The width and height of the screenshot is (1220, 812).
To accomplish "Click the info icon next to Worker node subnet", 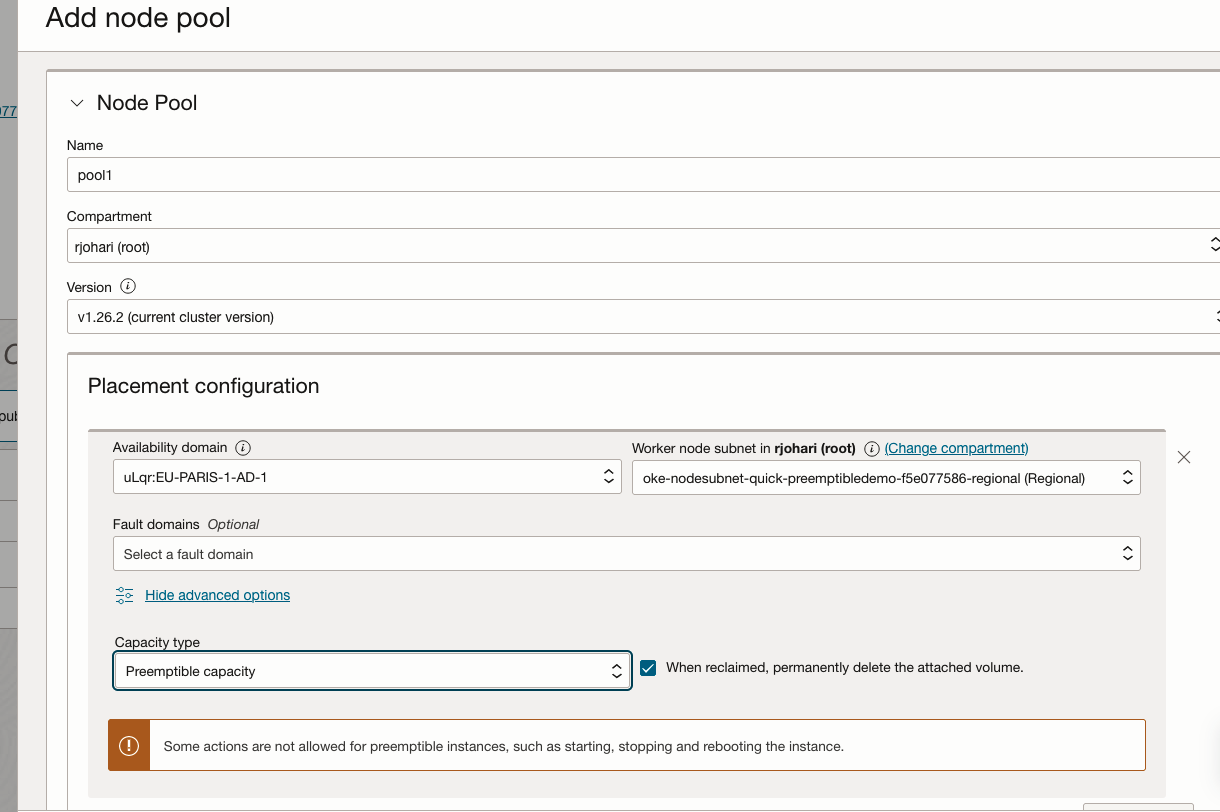I will (x=870, y=448).
